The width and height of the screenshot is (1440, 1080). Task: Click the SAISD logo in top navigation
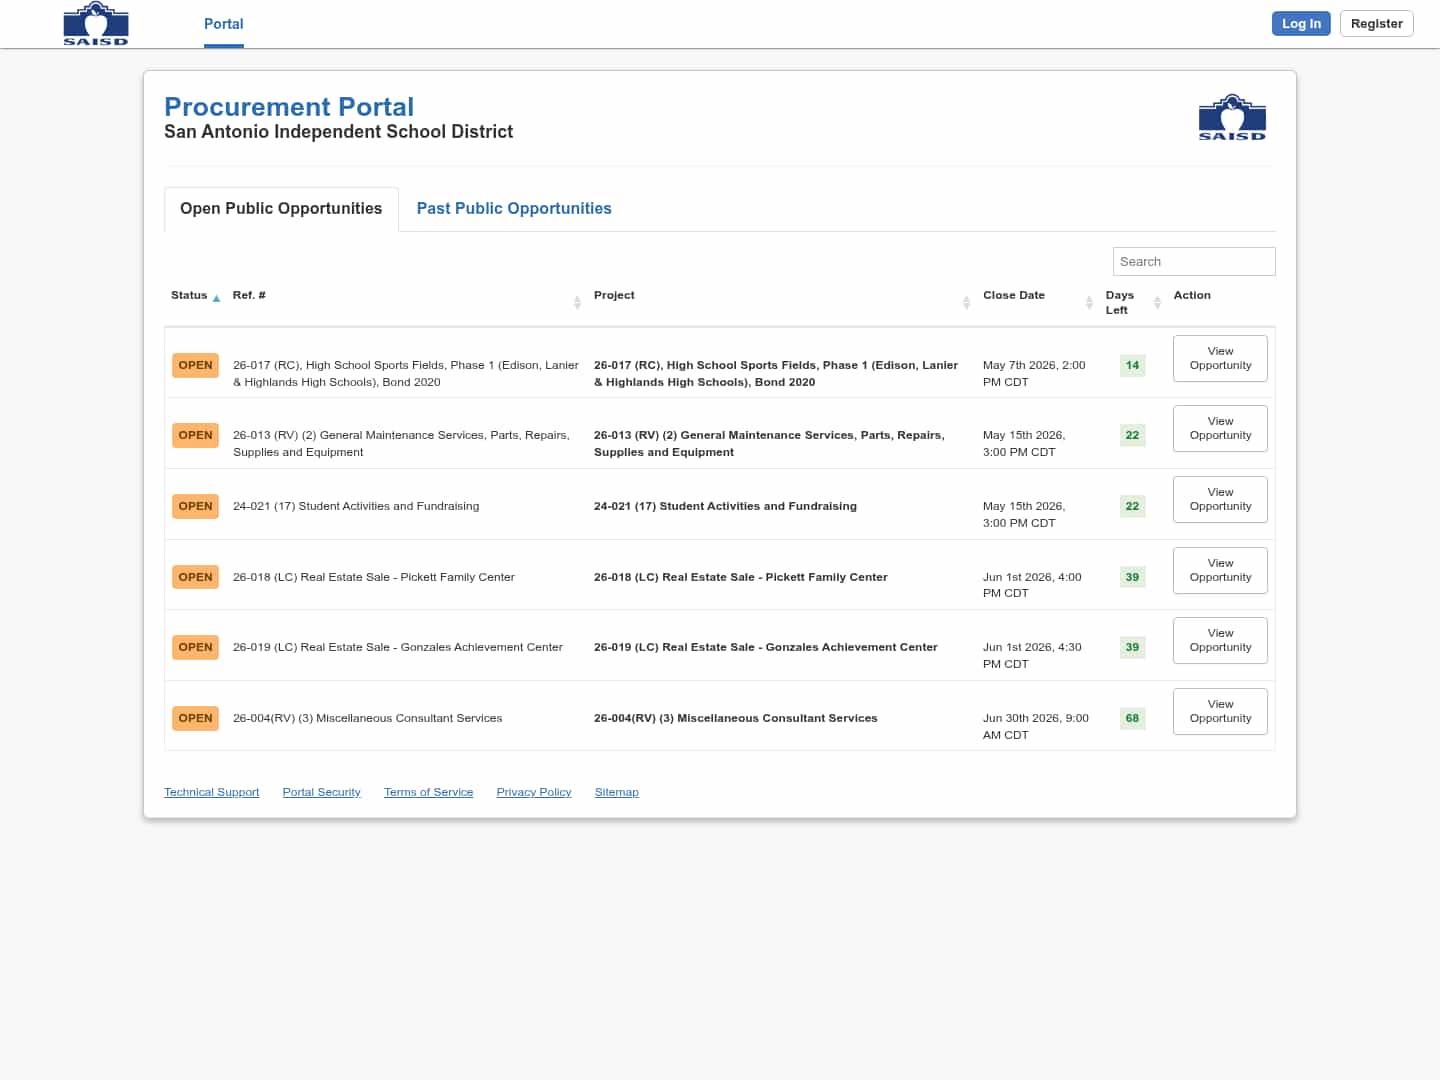pos(96,24)
